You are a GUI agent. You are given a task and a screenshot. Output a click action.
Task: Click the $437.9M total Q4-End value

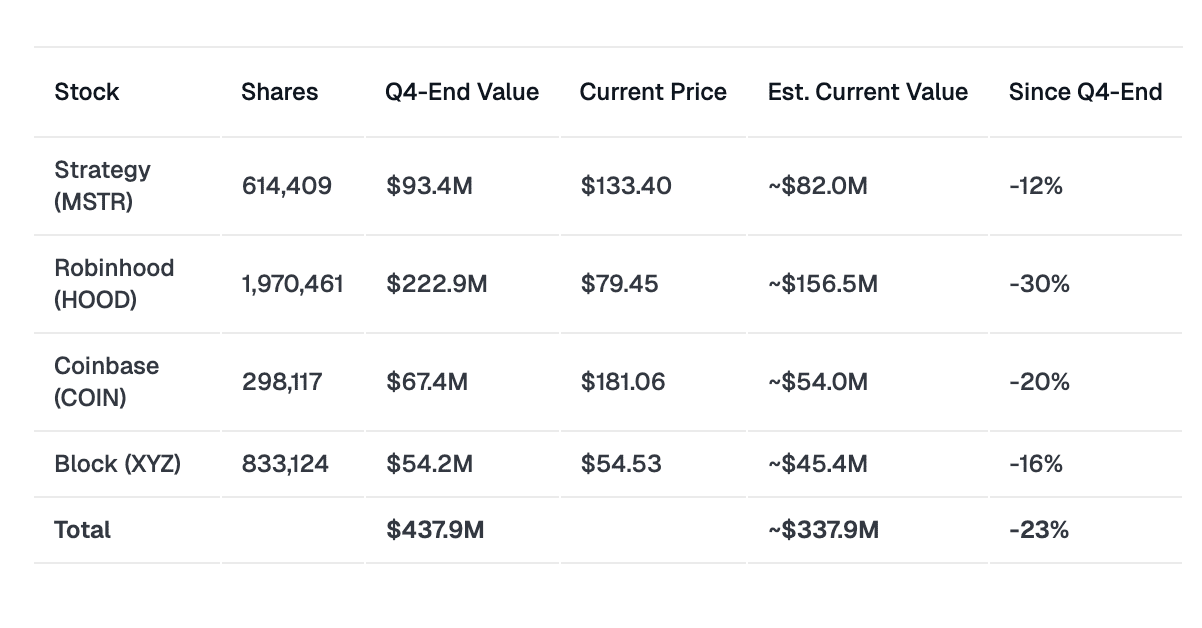435,529
